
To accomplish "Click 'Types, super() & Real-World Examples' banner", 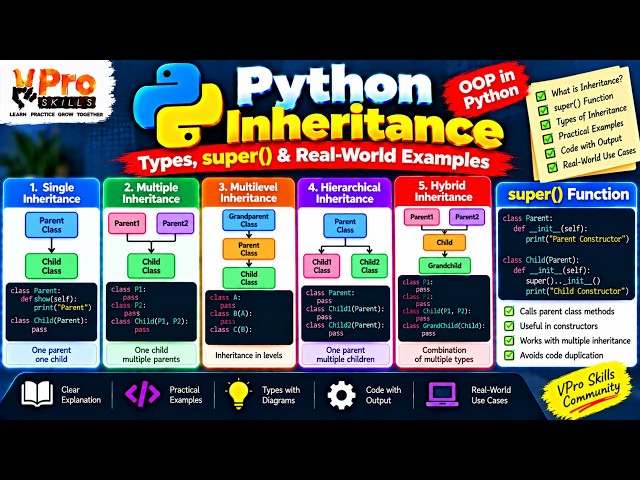I will (313, 159).
